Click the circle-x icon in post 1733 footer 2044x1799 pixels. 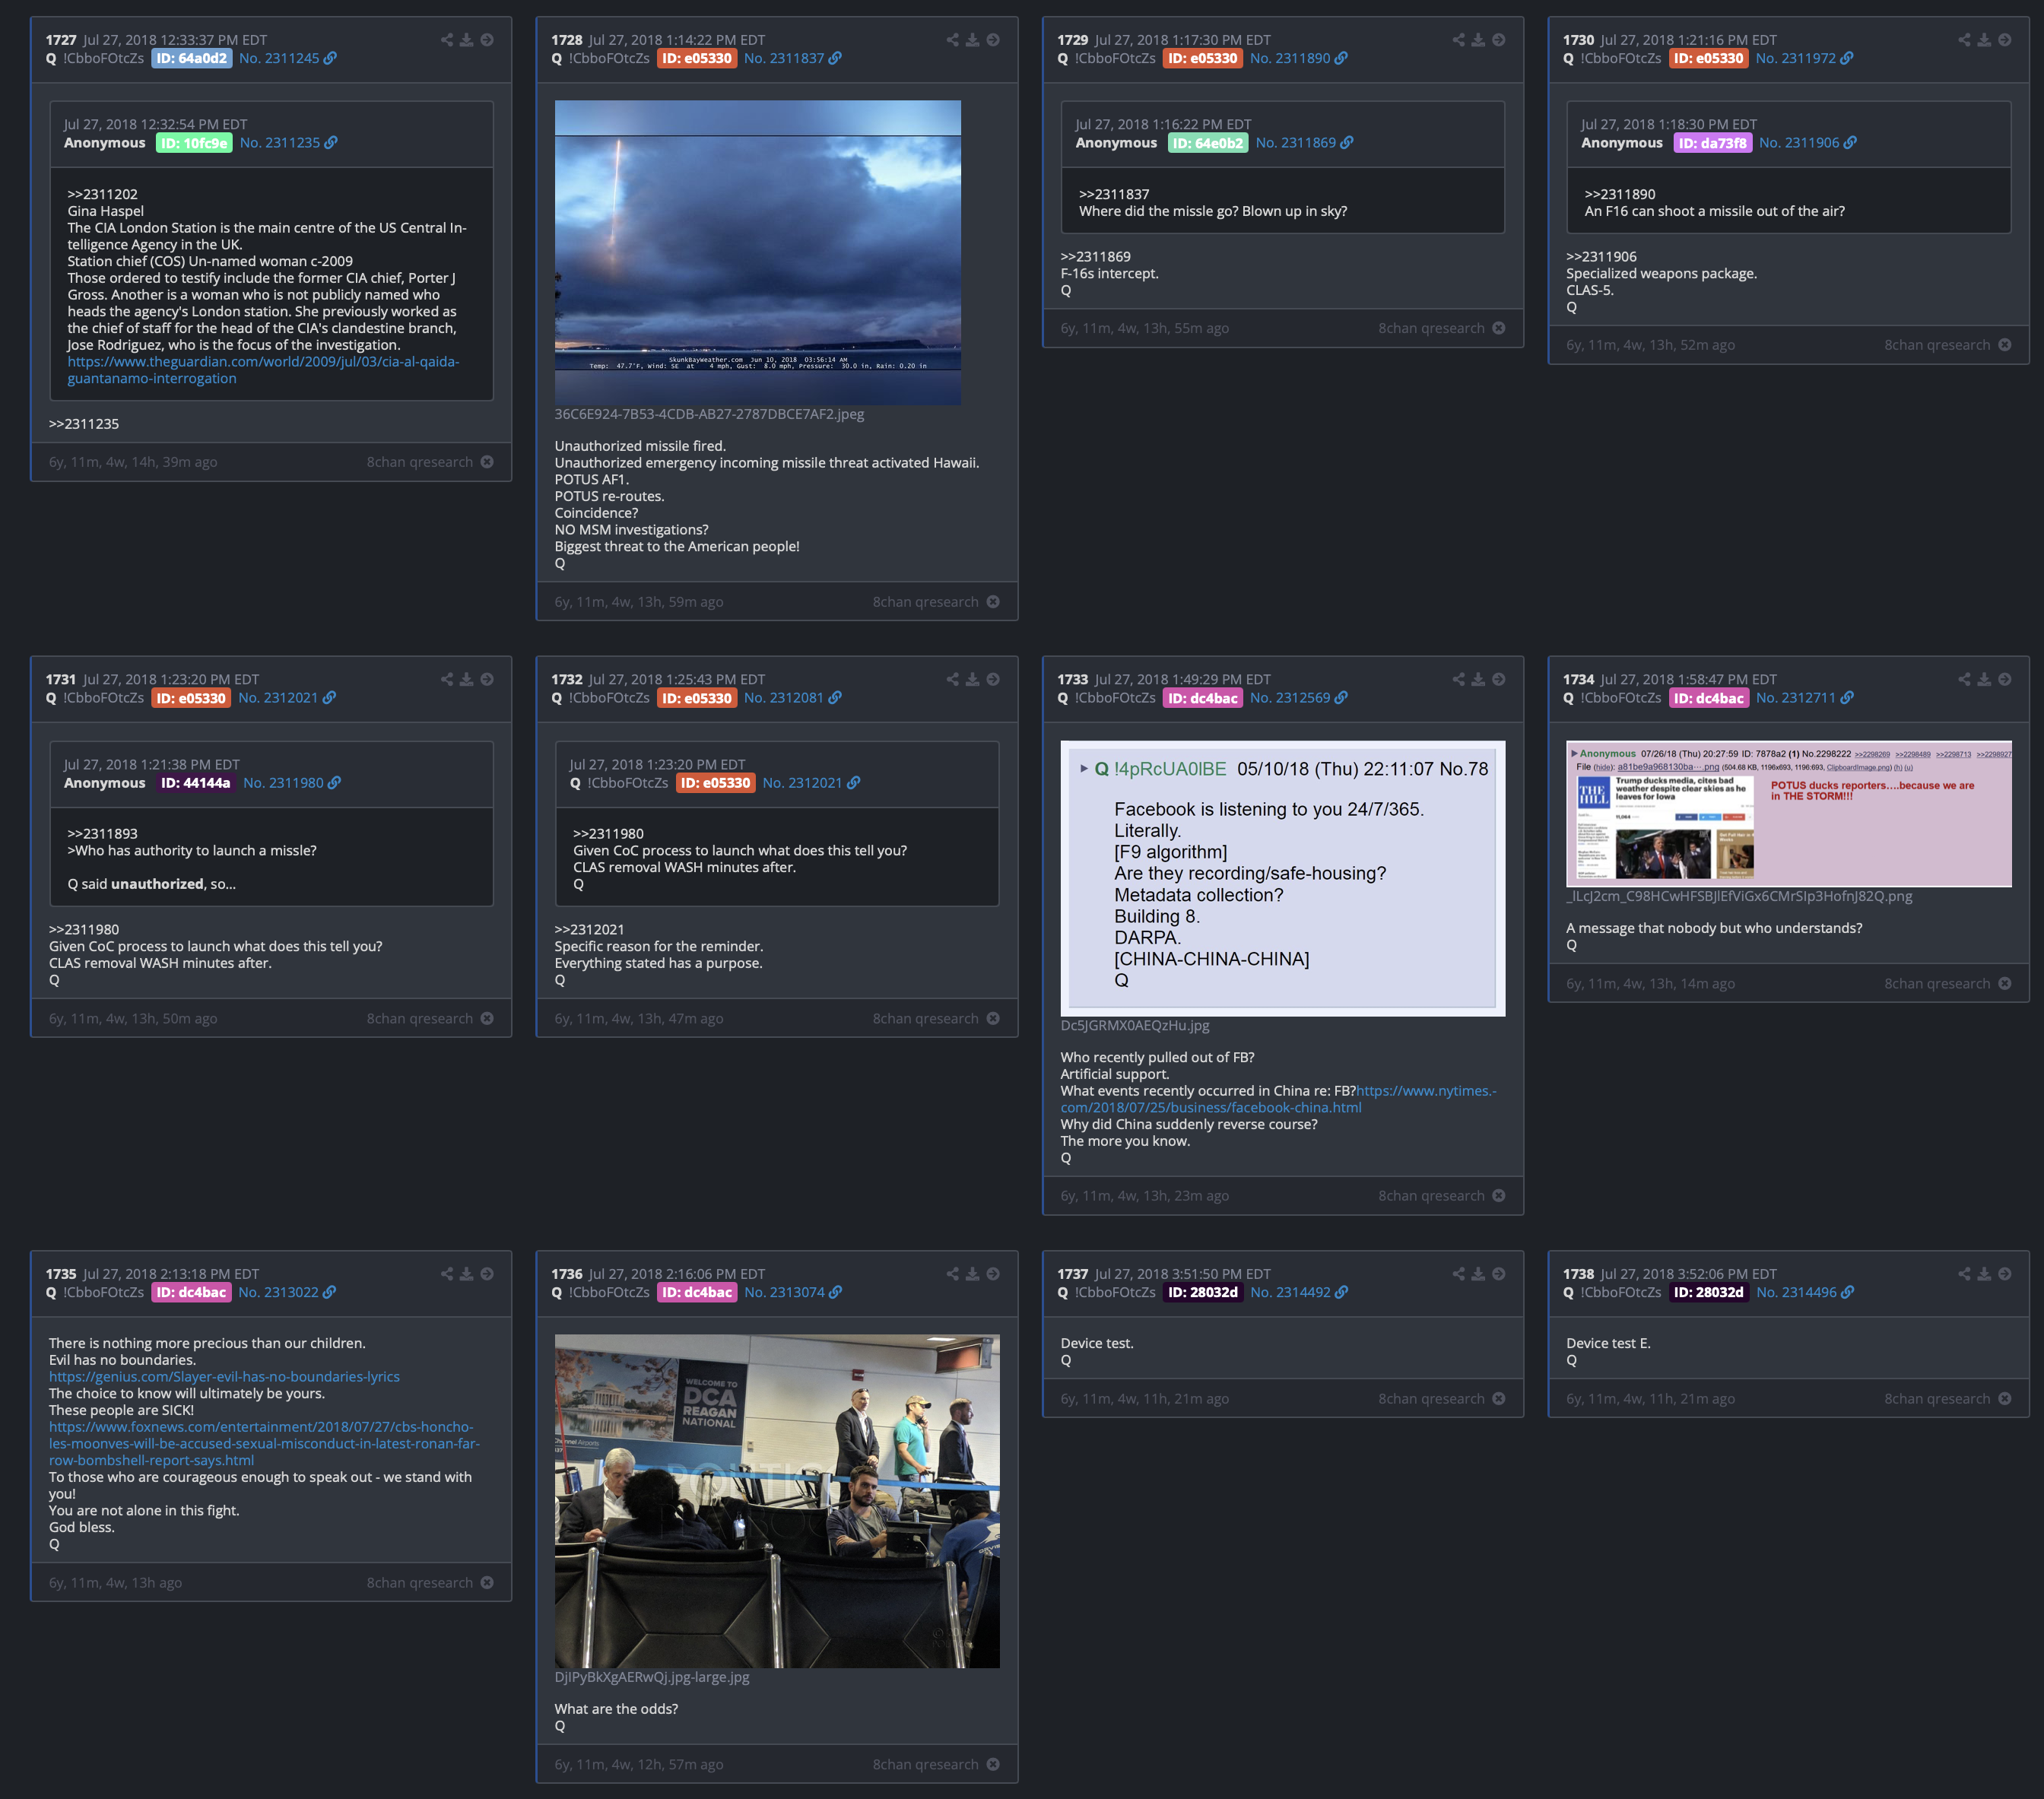coord(1499,1196)
